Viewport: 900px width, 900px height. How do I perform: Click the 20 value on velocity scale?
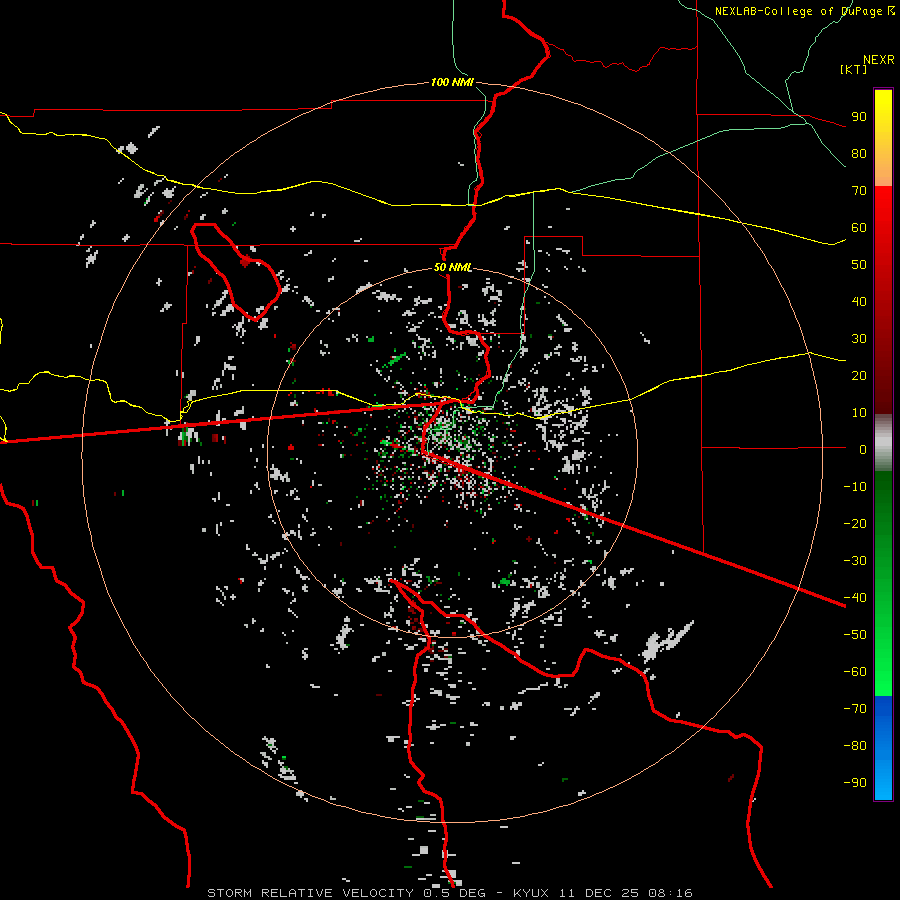coord(859,376)
